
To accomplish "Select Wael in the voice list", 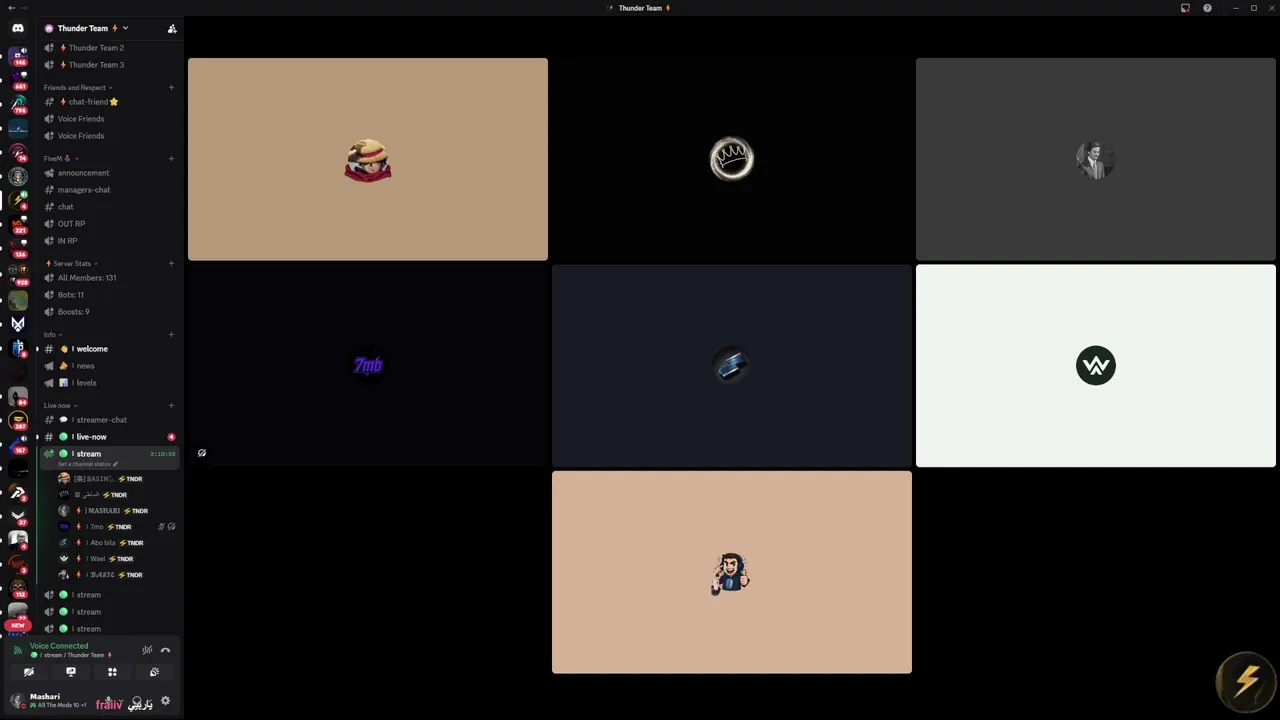I will point(116,559).
